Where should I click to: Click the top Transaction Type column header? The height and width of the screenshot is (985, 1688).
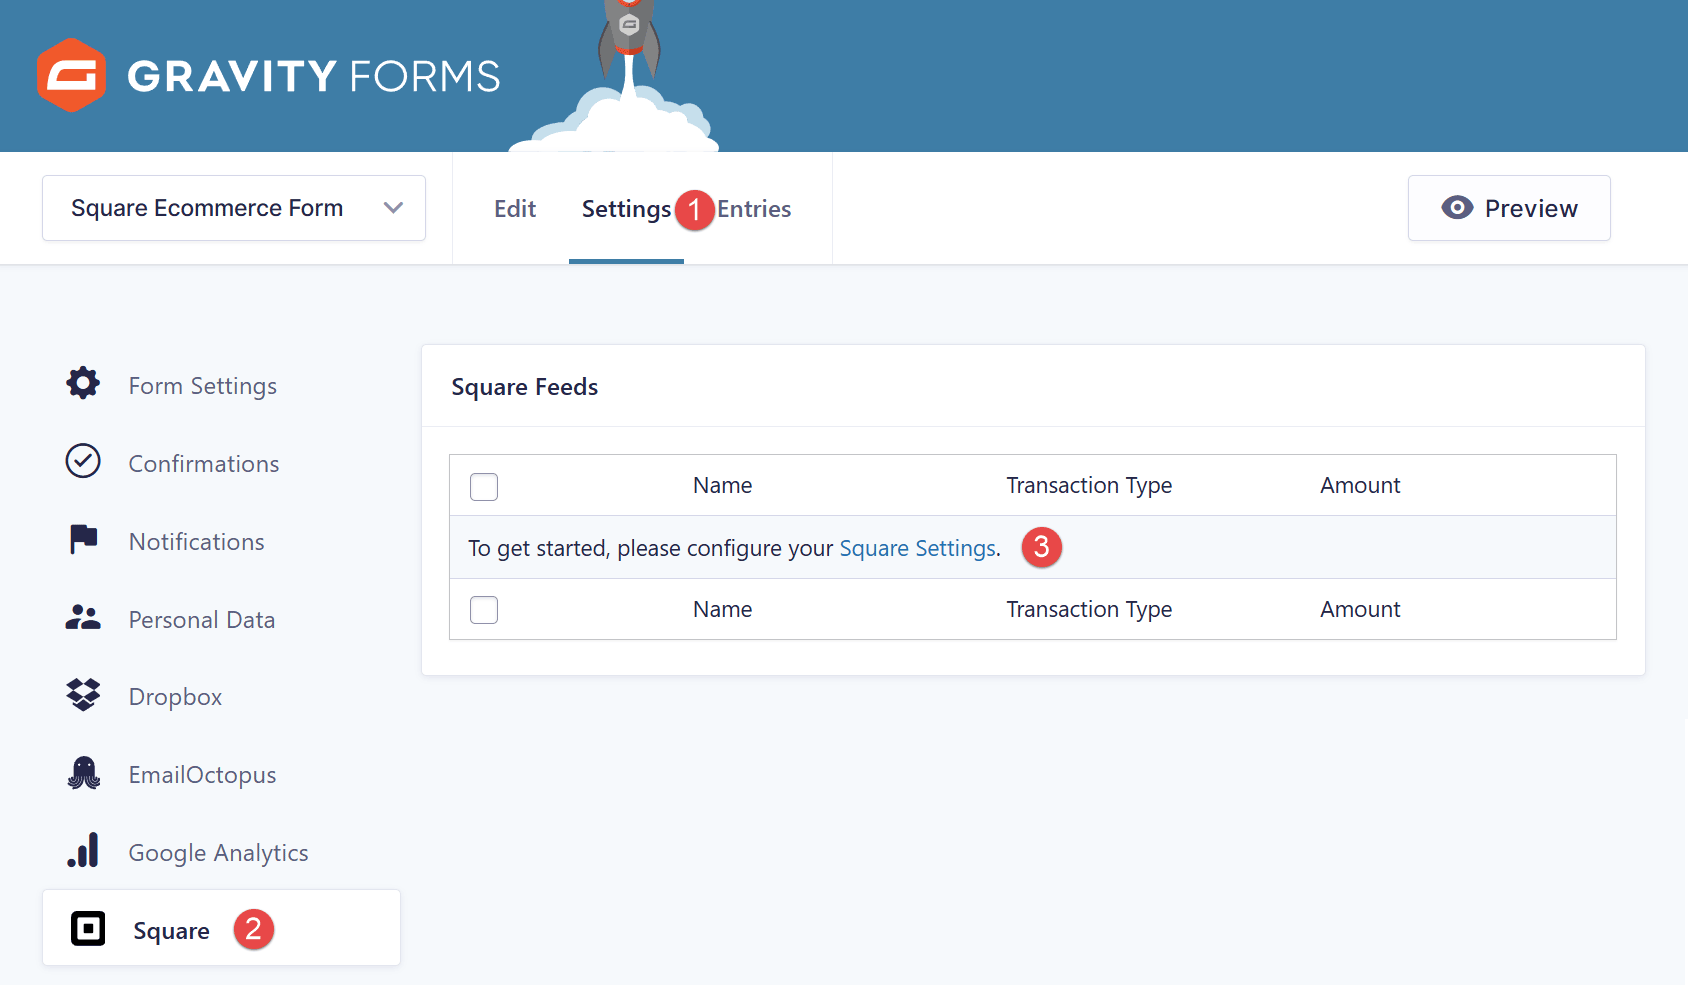coord(1089,485)
